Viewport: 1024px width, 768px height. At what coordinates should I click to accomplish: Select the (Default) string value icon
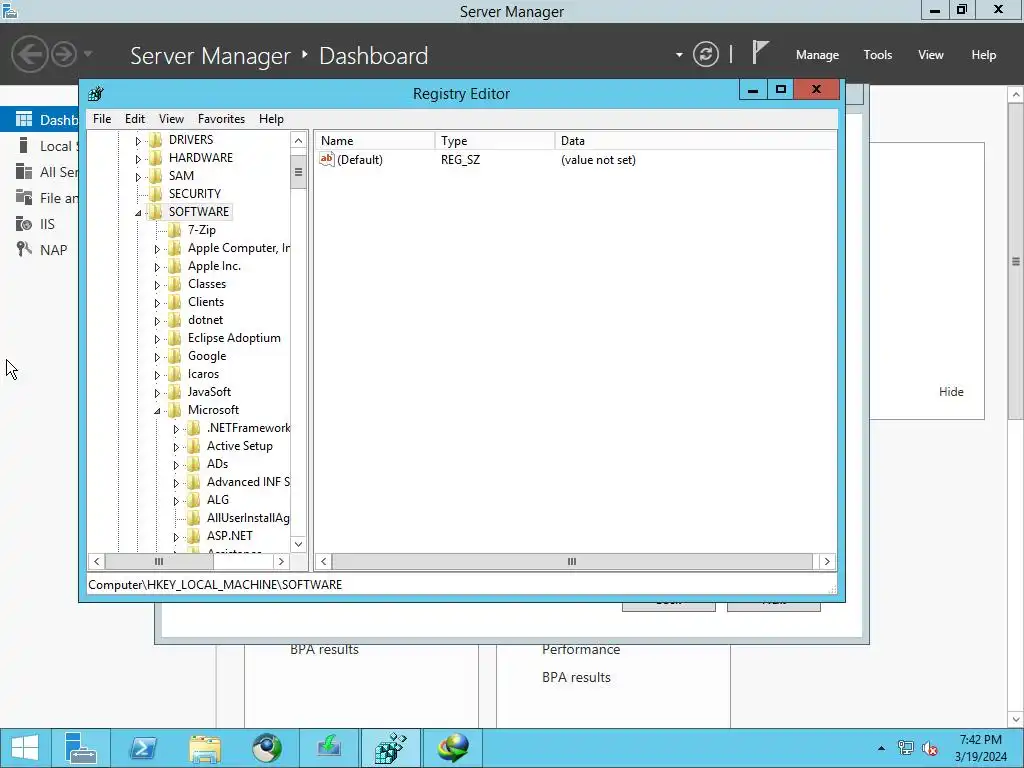click(x=327, y=159)
